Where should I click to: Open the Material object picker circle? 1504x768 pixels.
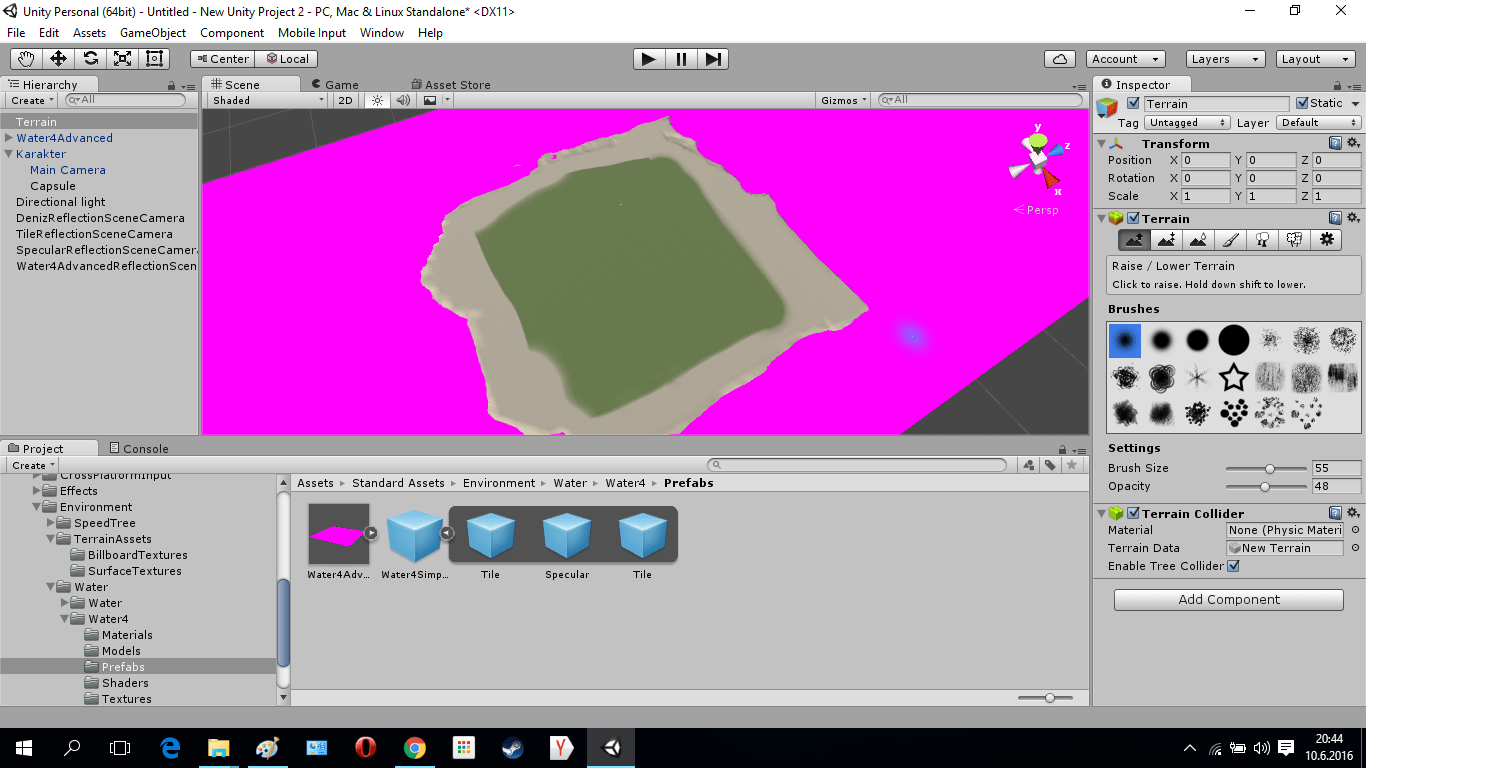1355,530
